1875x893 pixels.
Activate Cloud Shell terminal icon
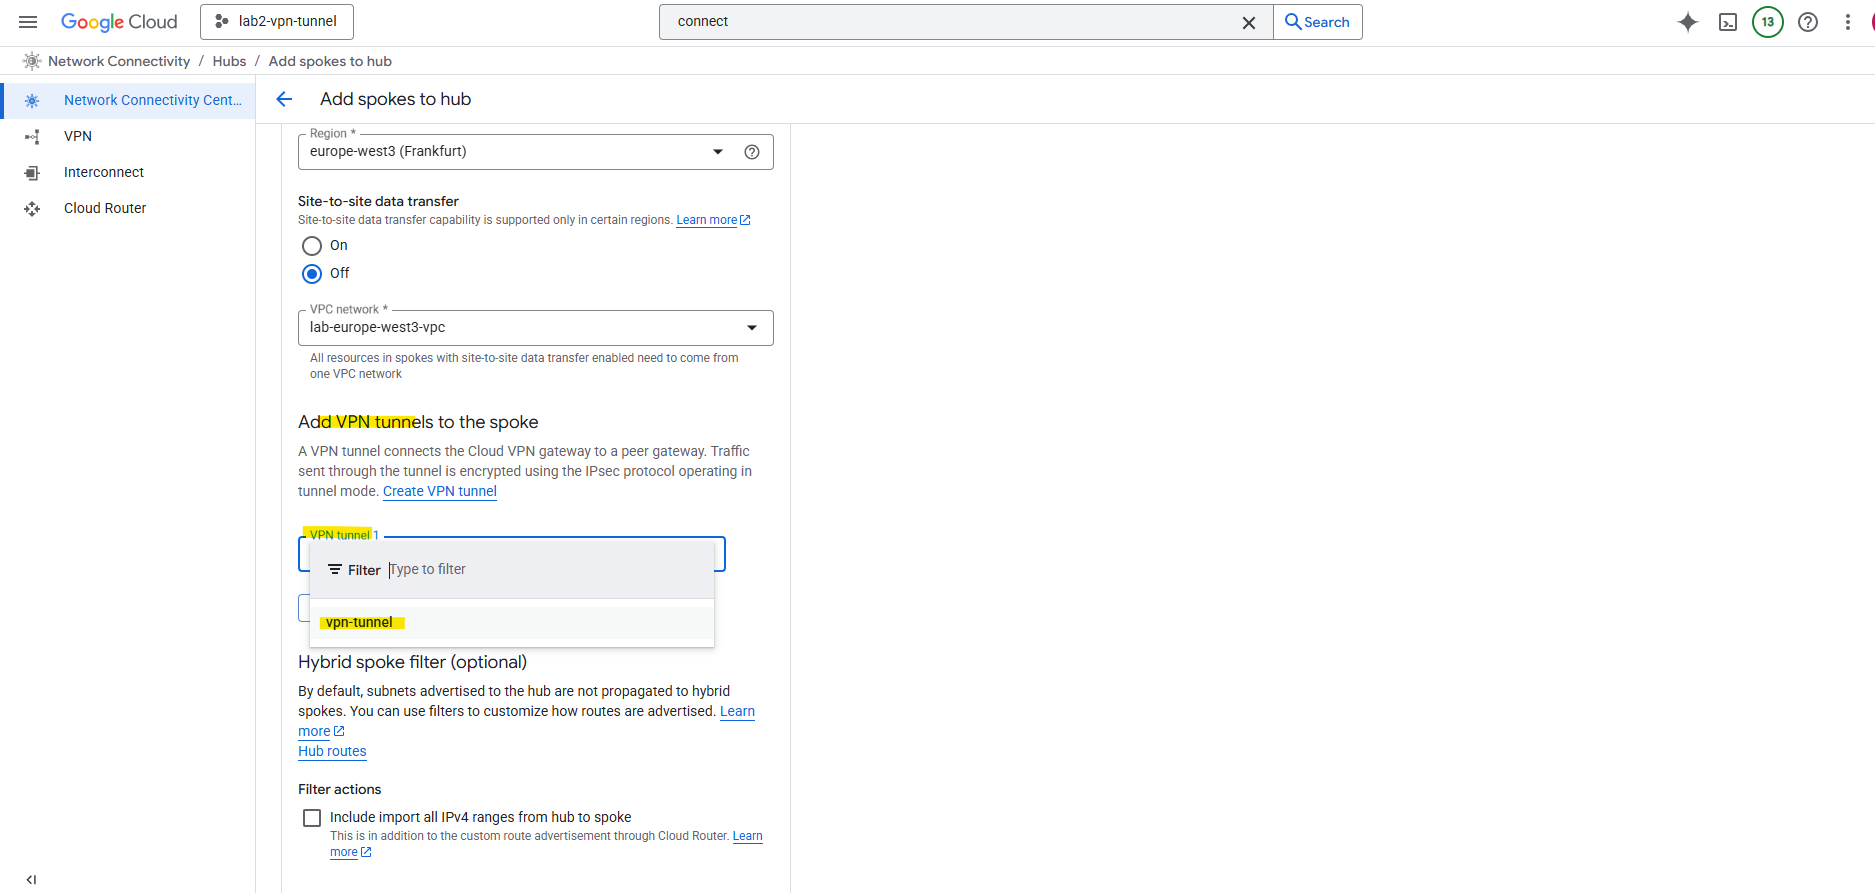[x=1728, y=22]
